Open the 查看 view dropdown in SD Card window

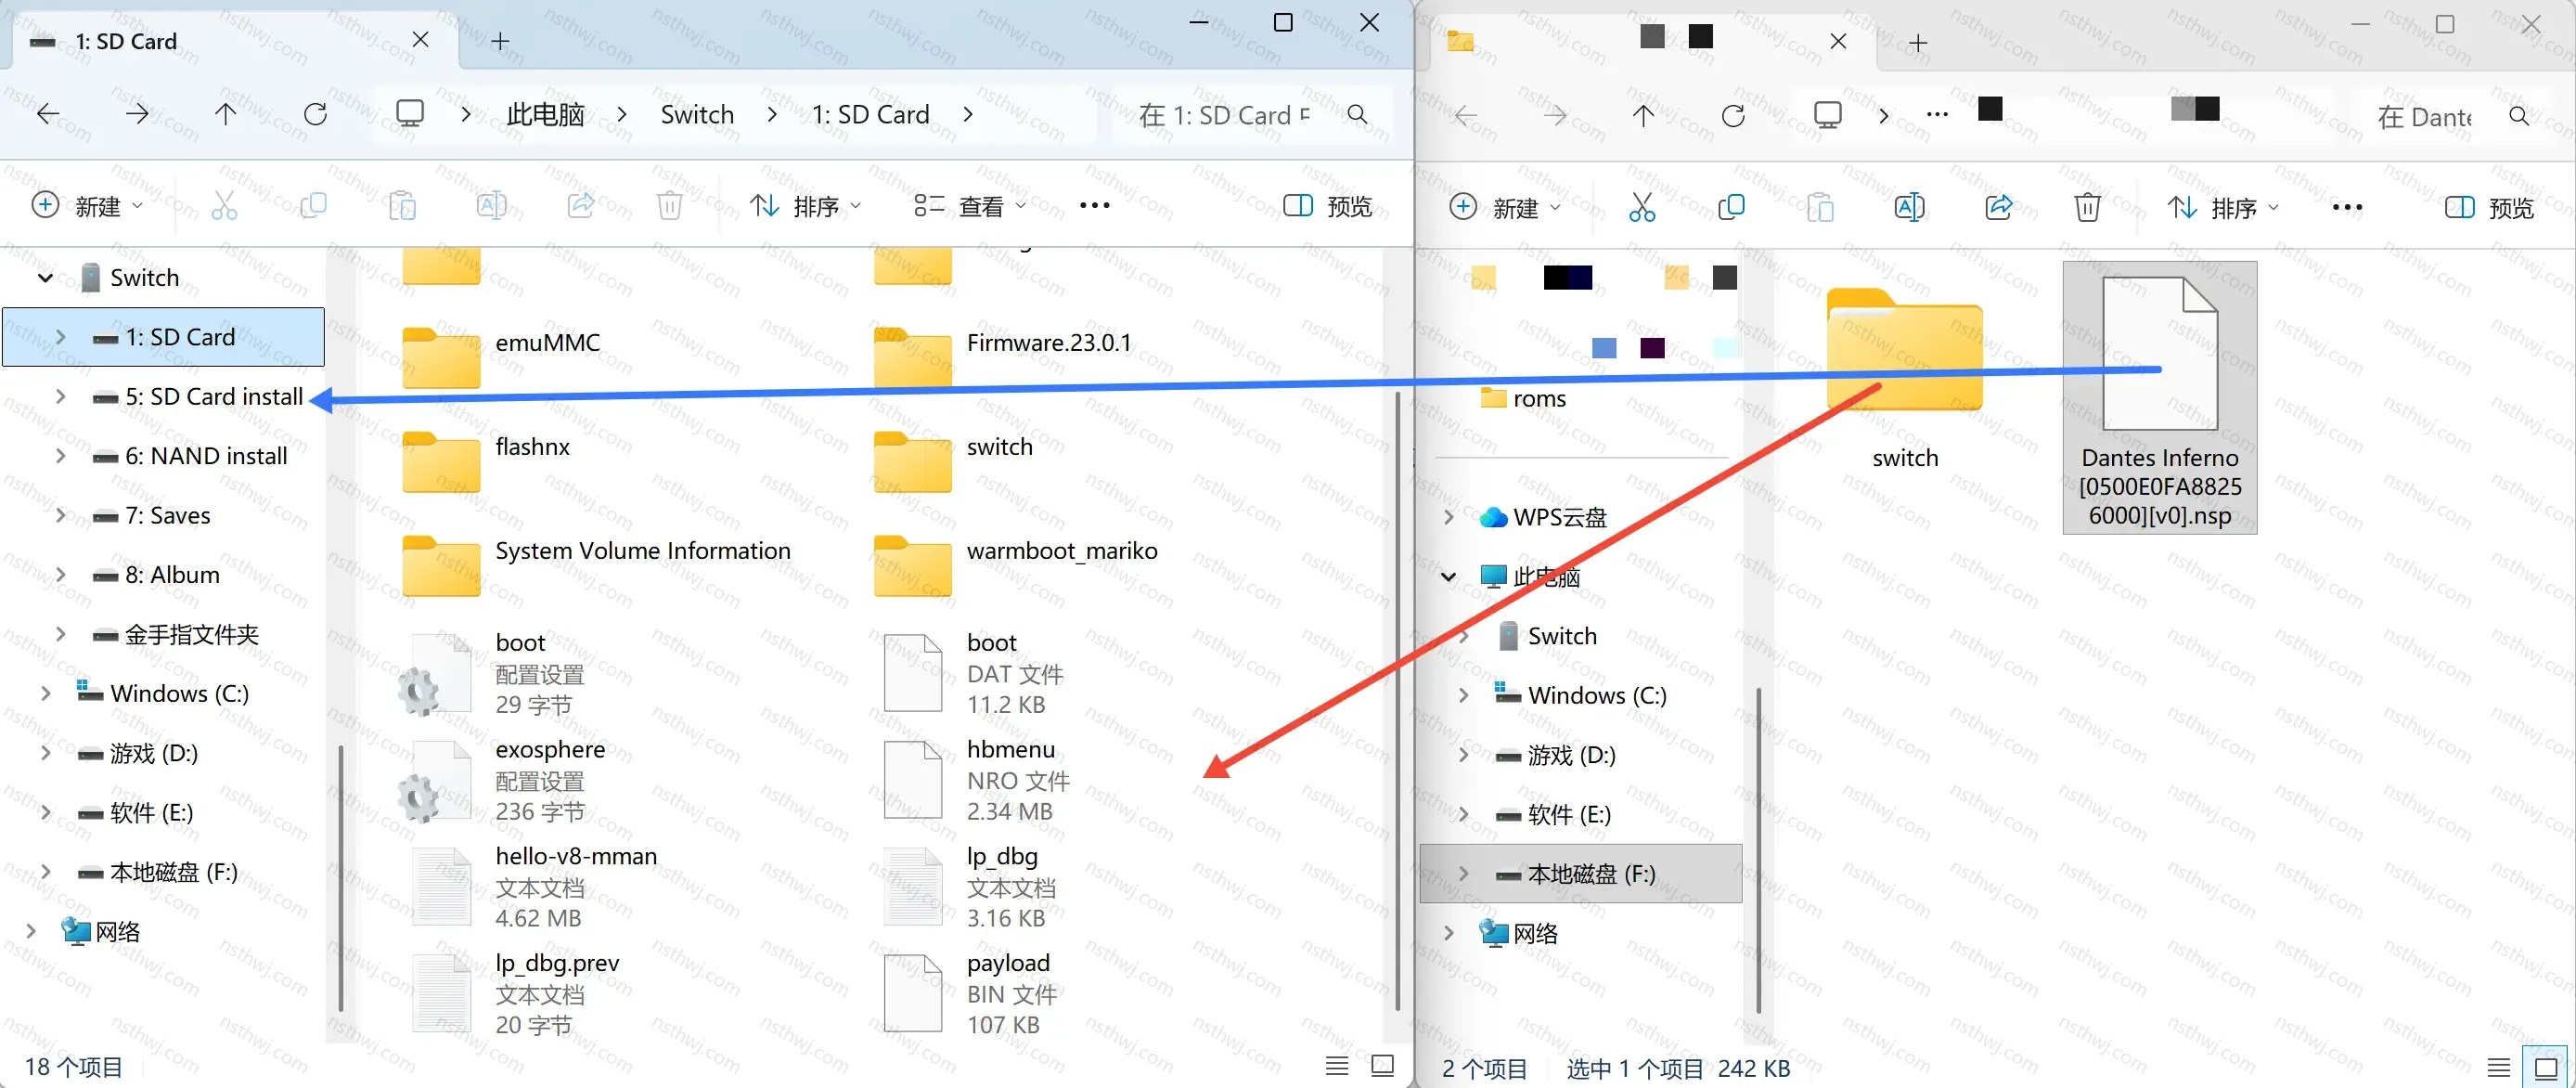coord(970,206)
